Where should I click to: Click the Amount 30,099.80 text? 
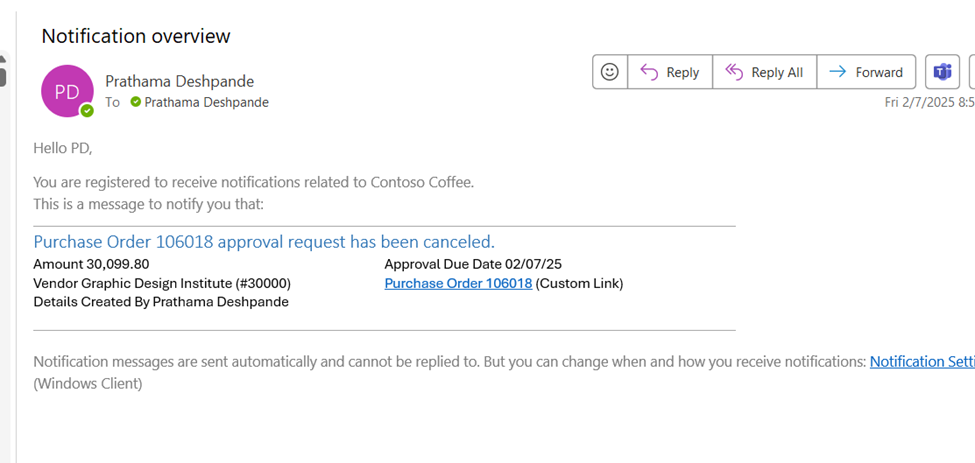coord(91,264)
